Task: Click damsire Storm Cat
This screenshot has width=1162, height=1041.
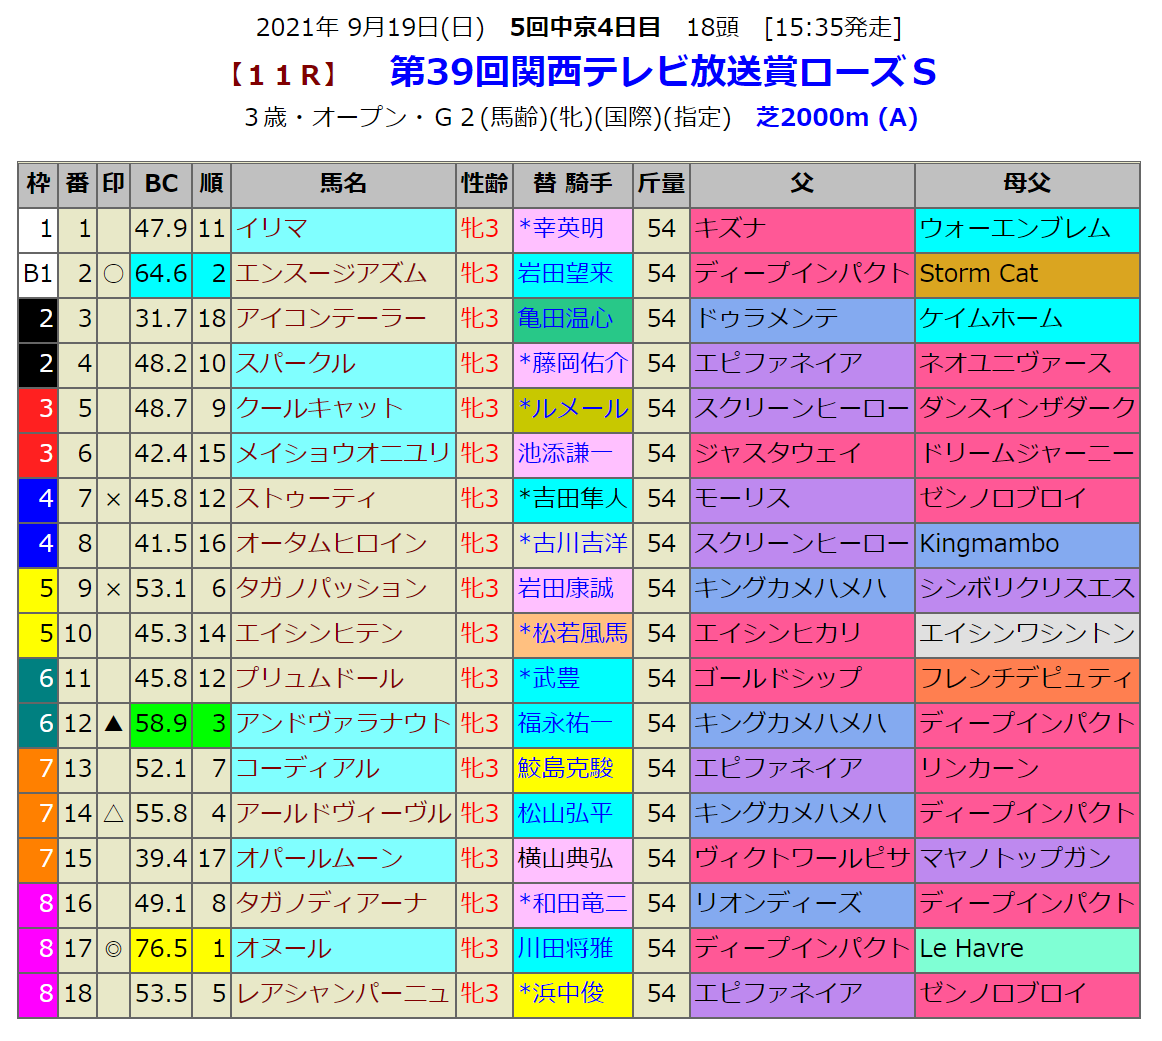Action: 978,273
